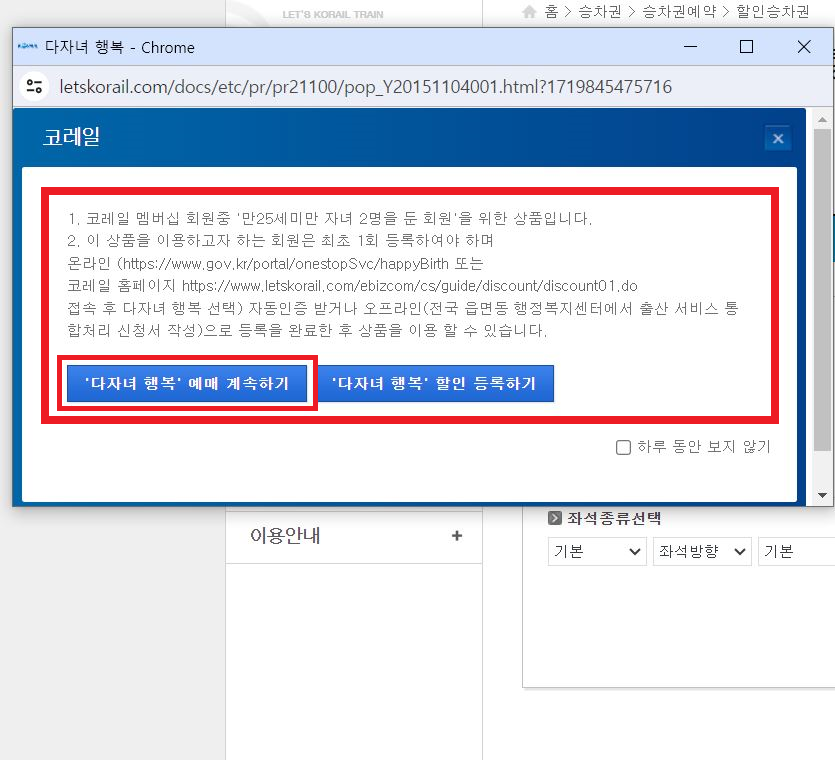Click LET'S KORAIL TRAIN logo text
This screenshot has height=763, width=835.
click(x=332, y=15)
